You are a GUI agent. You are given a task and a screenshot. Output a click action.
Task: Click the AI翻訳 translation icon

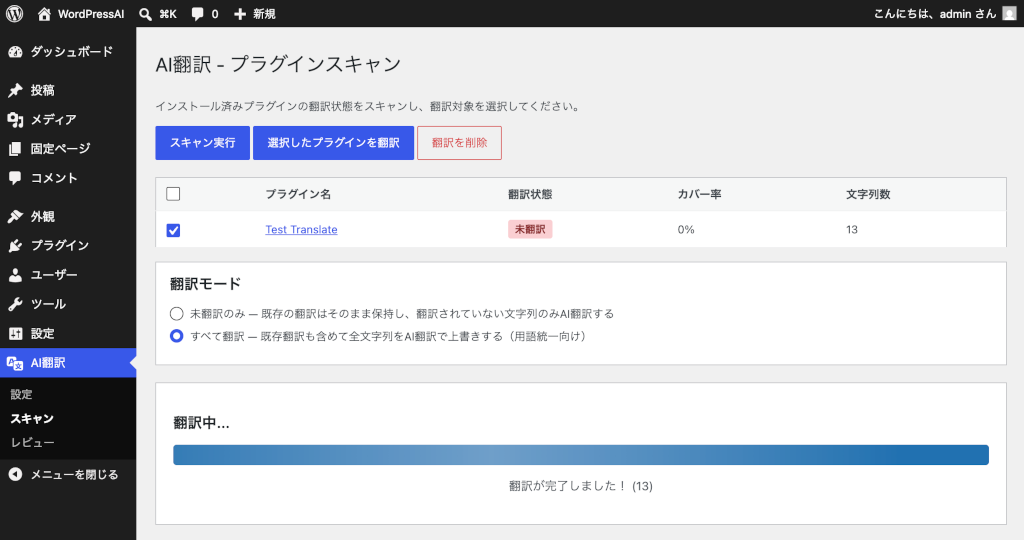tap(15, 363)
